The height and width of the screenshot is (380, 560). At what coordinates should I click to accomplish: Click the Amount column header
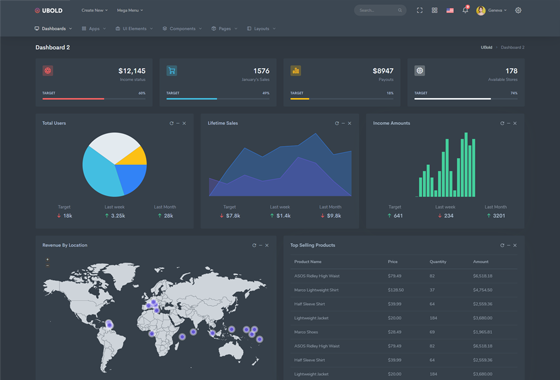[480, 262]
